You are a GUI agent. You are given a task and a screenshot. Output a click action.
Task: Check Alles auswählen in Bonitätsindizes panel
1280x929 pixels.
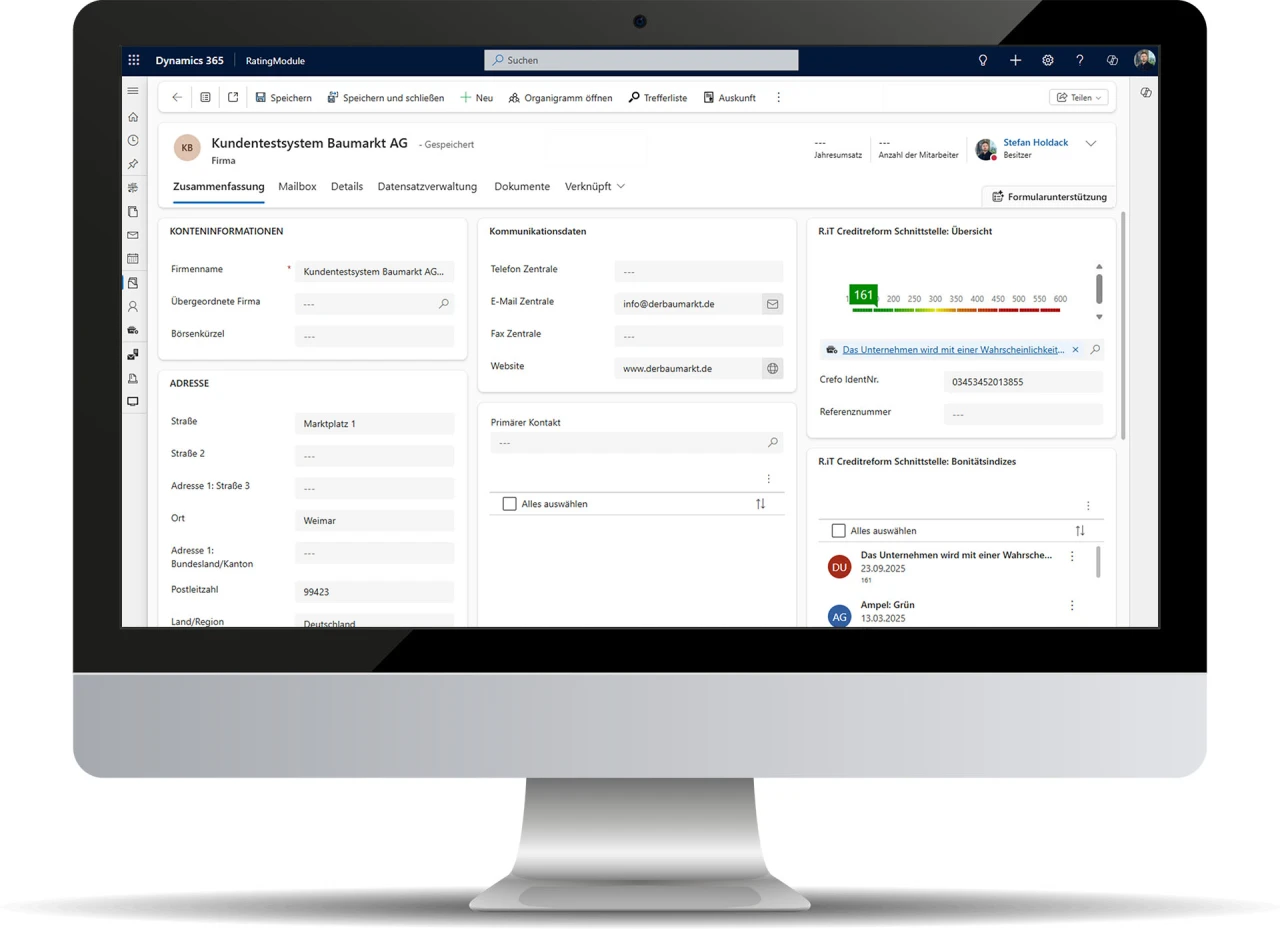click(839, 531)
